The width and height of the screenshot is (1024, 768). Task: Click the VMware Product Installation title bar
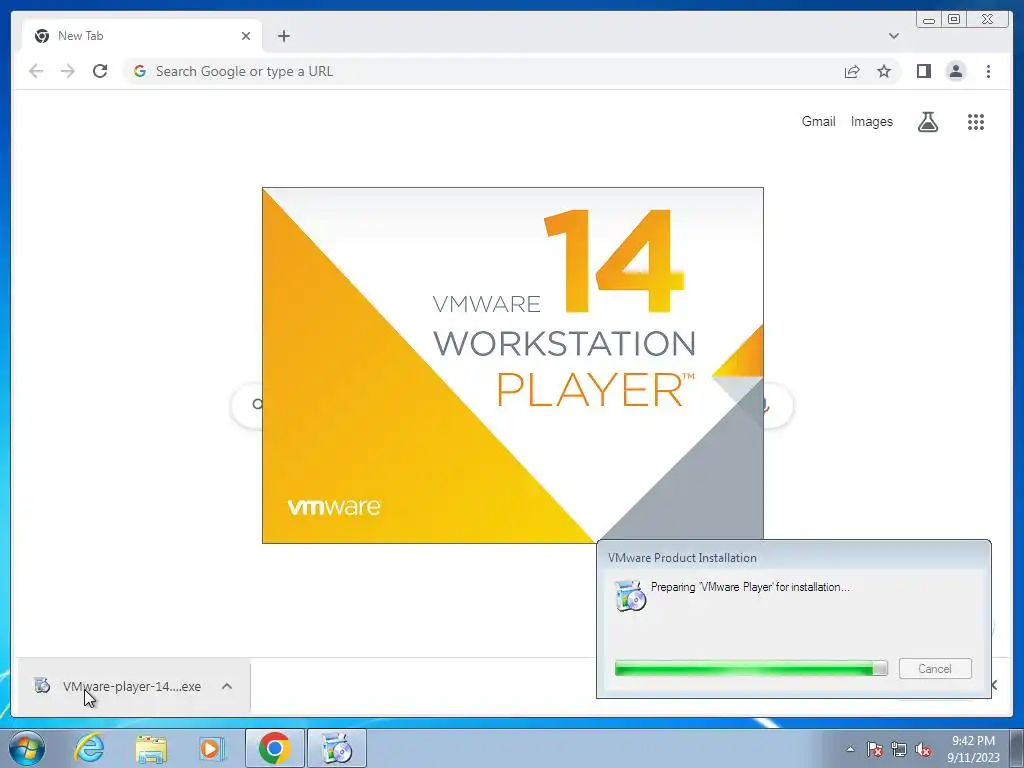[x=793, y=557]
